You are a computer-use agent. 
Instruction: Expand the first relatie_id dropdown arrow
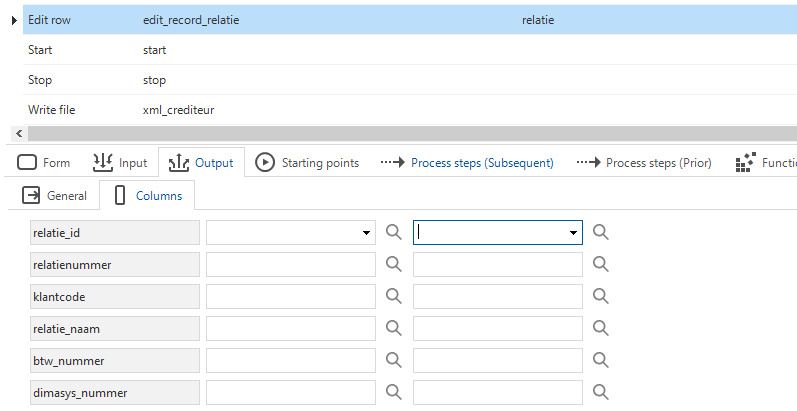pyautogui.click(x=366, y=233)
